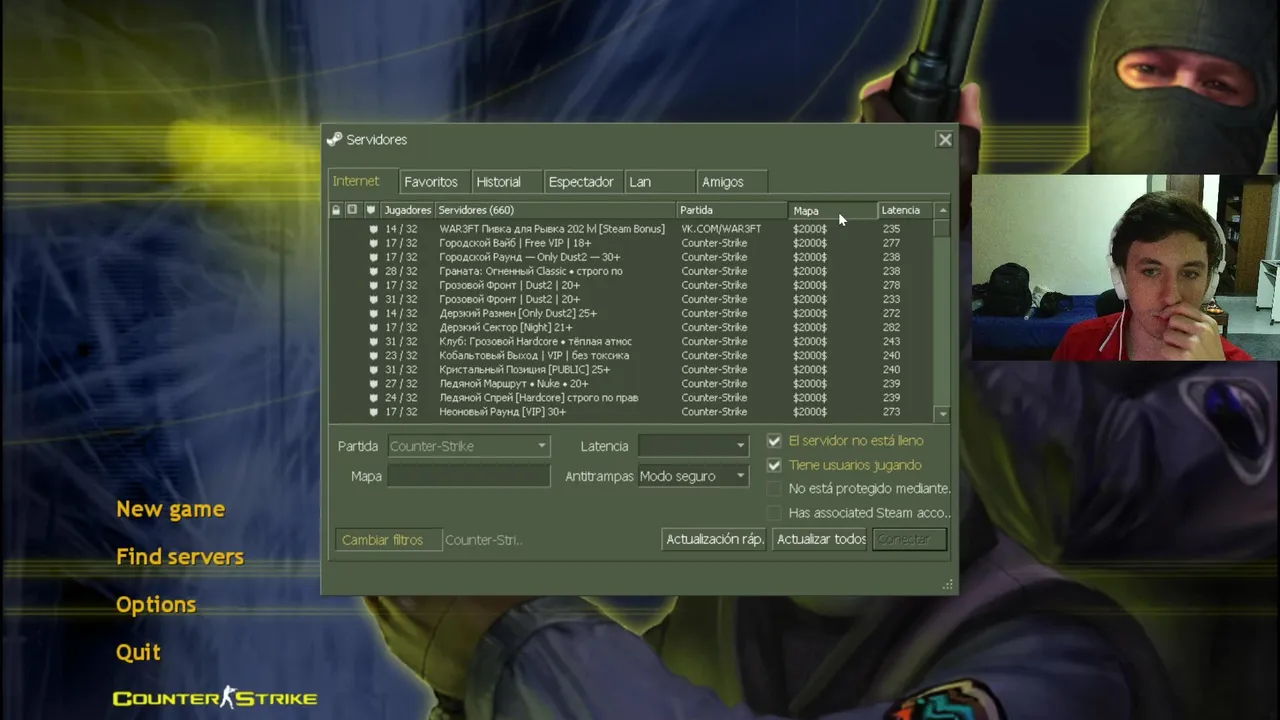Toggle 'El servidor no está lleno' checkbox
Image resolution: width=1280 pixels, height=720 pixels.
pos(774,441)
